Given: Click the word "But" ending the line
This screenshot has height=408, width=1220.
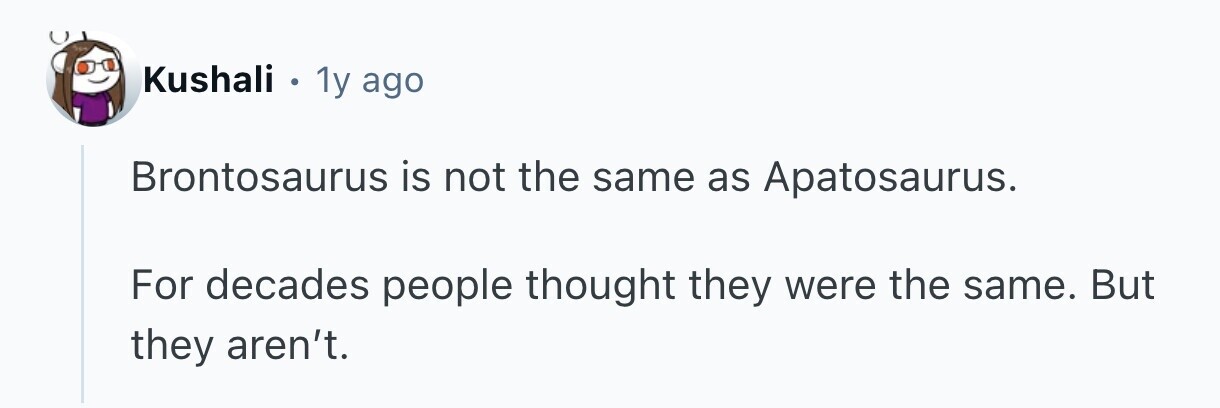Looking at the screenshot, I should (x=1122, y=286).
